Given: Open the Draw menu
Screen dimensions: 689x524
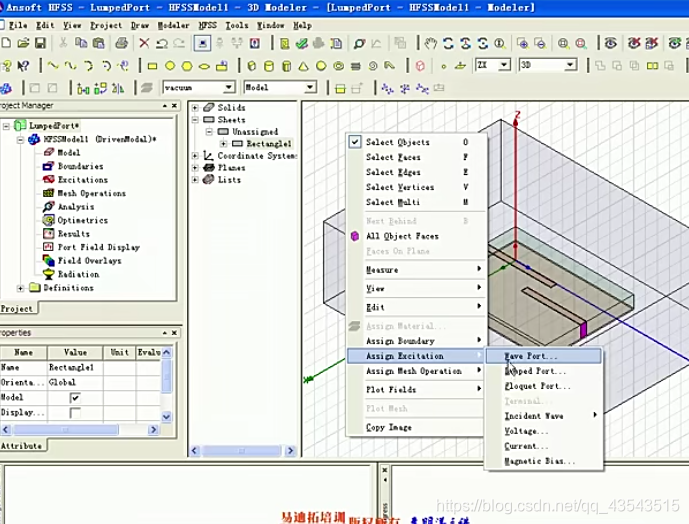Looking at the screenshot, I should 140,25.
